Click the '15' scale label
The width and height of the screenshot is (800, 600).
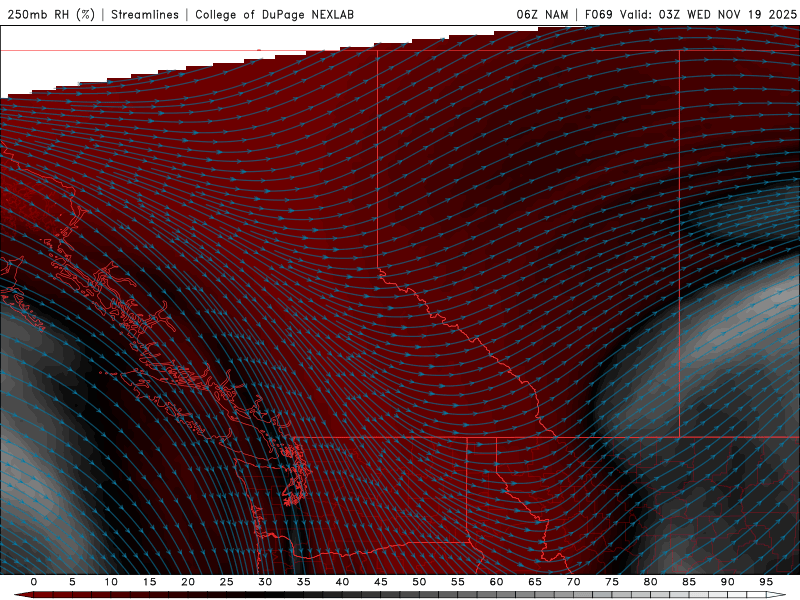(x=149, y=582)
